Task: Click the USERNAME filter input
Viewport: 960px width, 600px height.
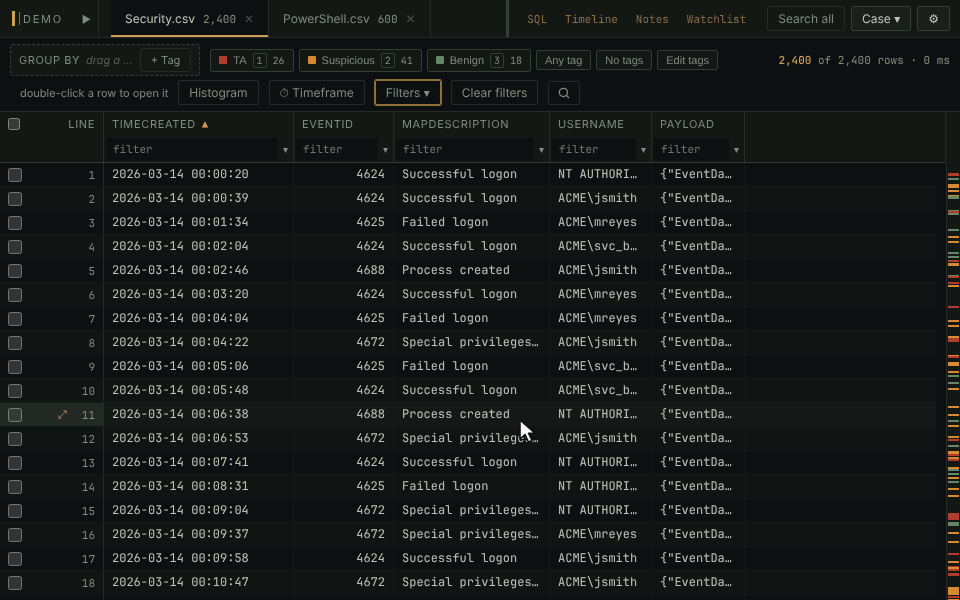Action: pos(594,150)
